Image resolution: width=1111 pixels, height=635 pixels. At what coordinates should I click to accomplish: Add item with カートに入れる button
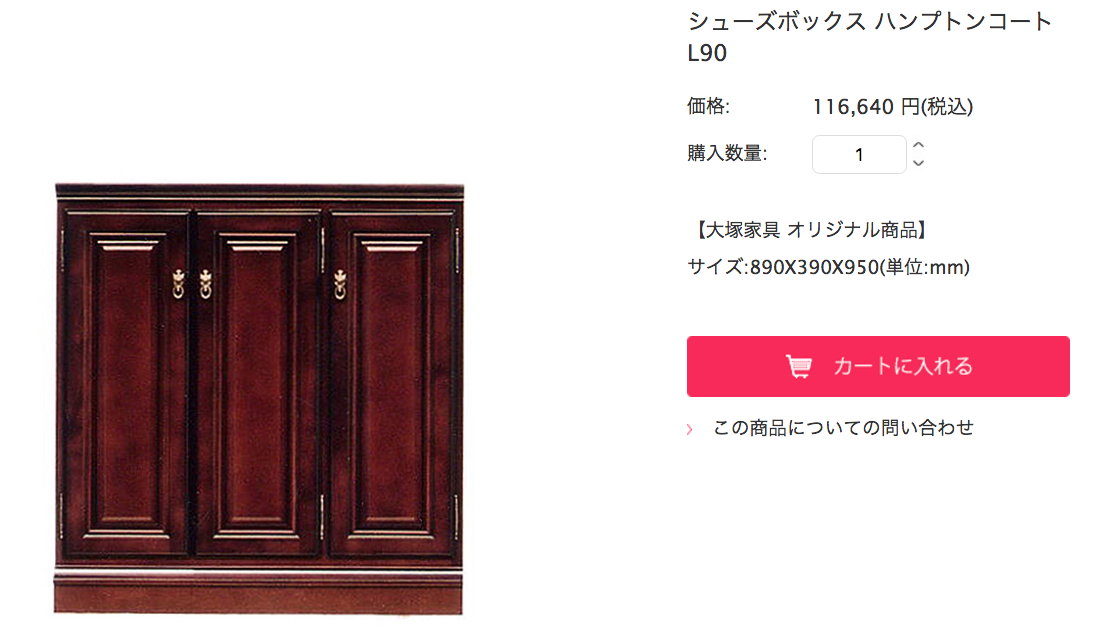(878, 366)
